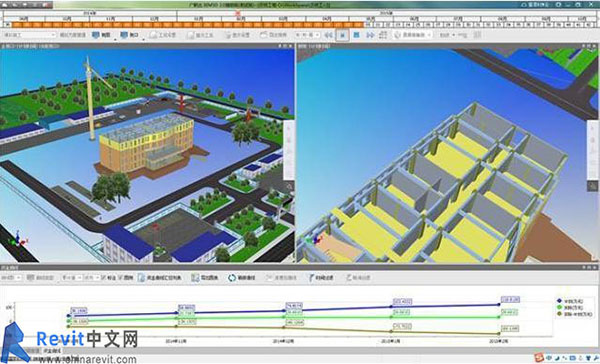600x364 pixels.
Task: Fast-forward the construction simulation
Action: [370, 35]
